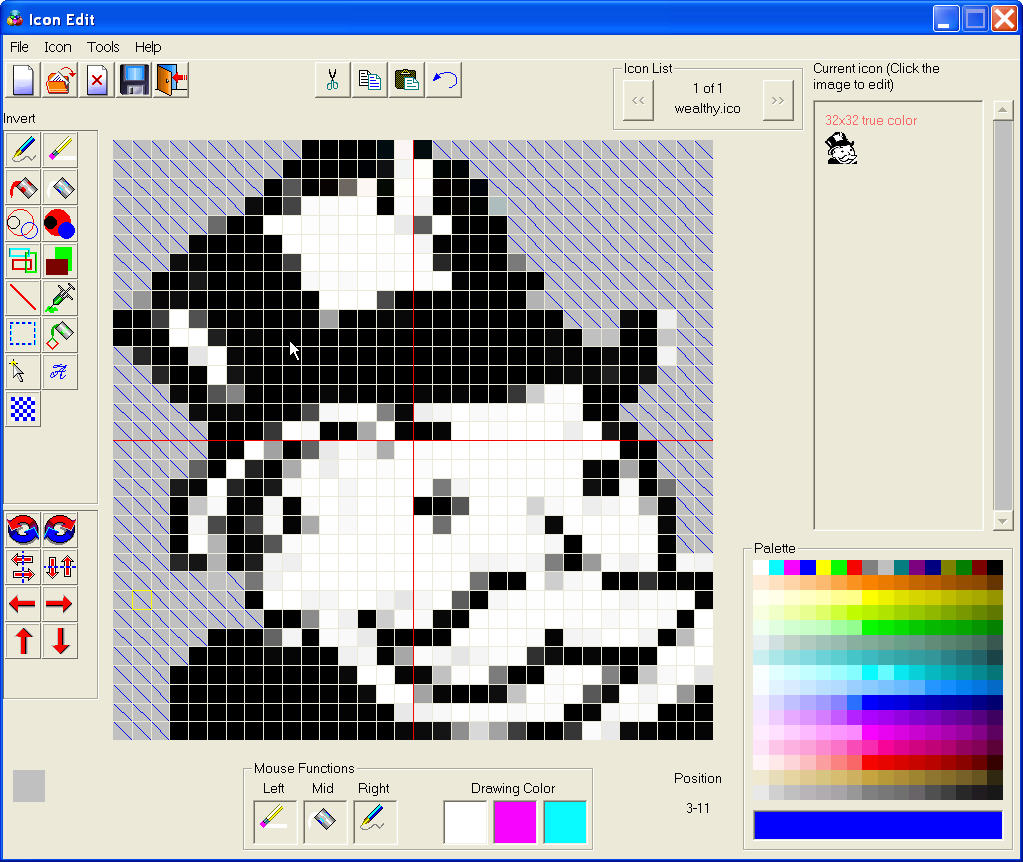
Task: Pick bright red in the palette's top row
Action: click(854, 567)
